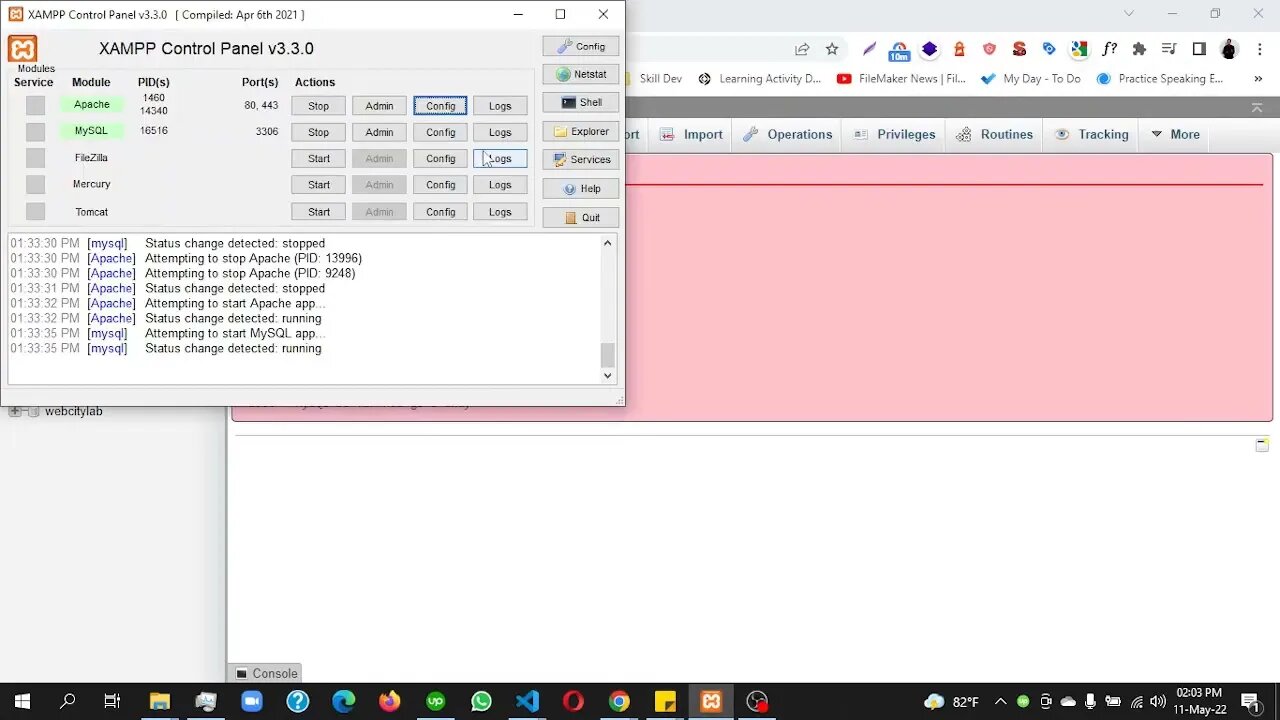Click the f? extension icon

coord(1109,49)
